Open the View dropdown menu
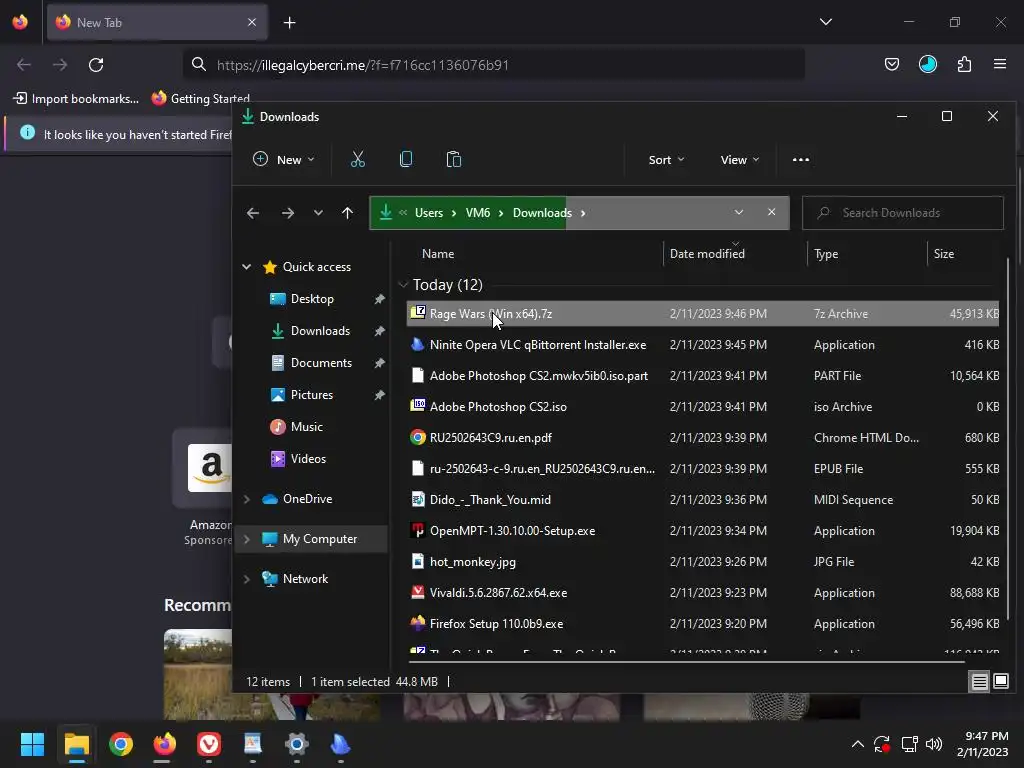1024x768 pixels. click(x=740, y=159)
